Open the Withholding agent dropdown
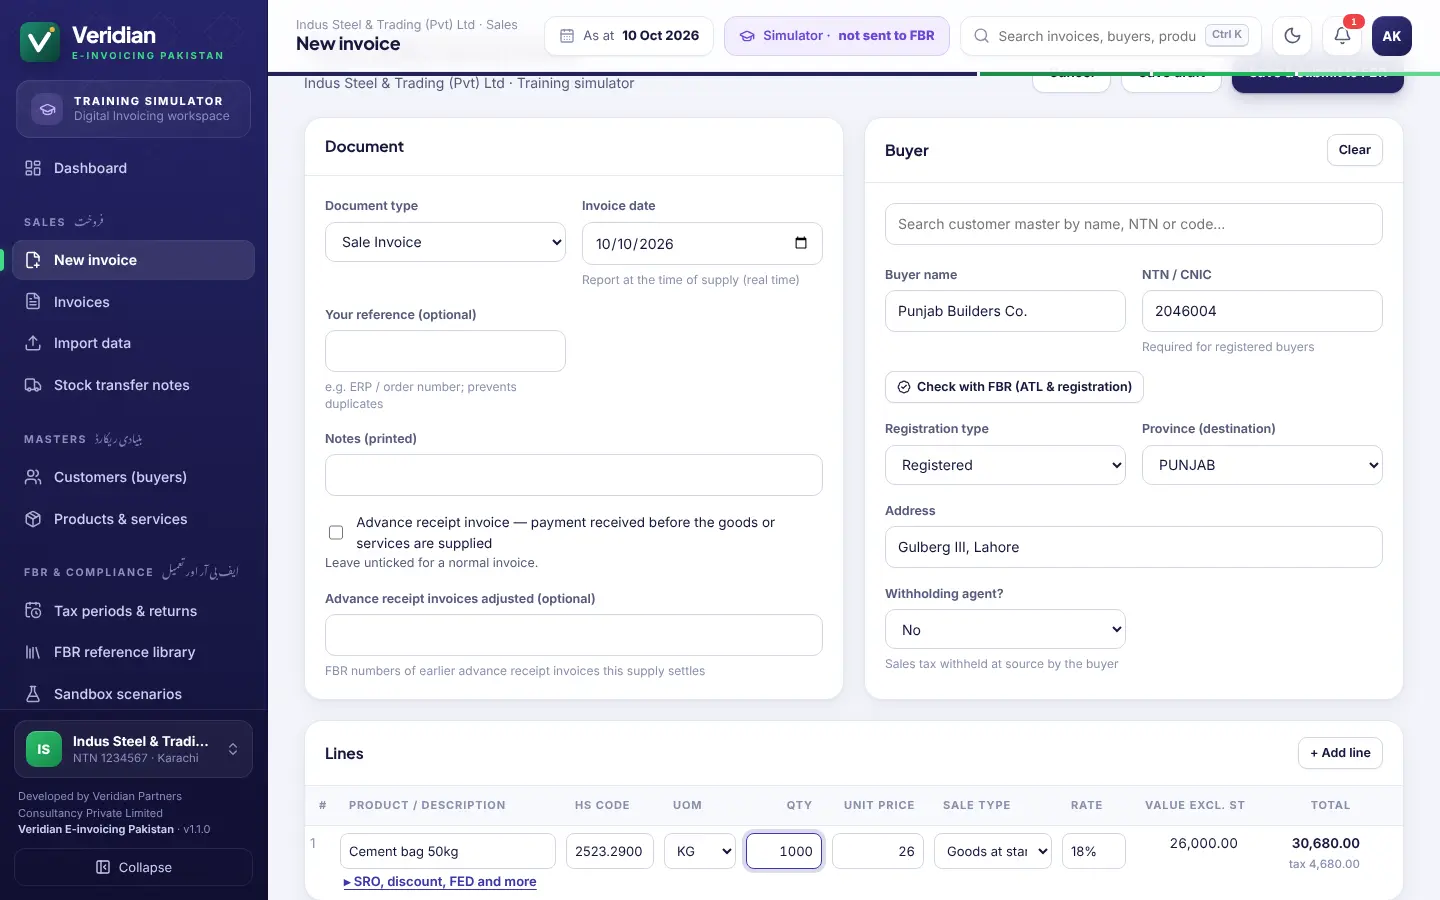Image resolution: width=1440 pixels, height=900 pixels. [x=1005, y=630]
